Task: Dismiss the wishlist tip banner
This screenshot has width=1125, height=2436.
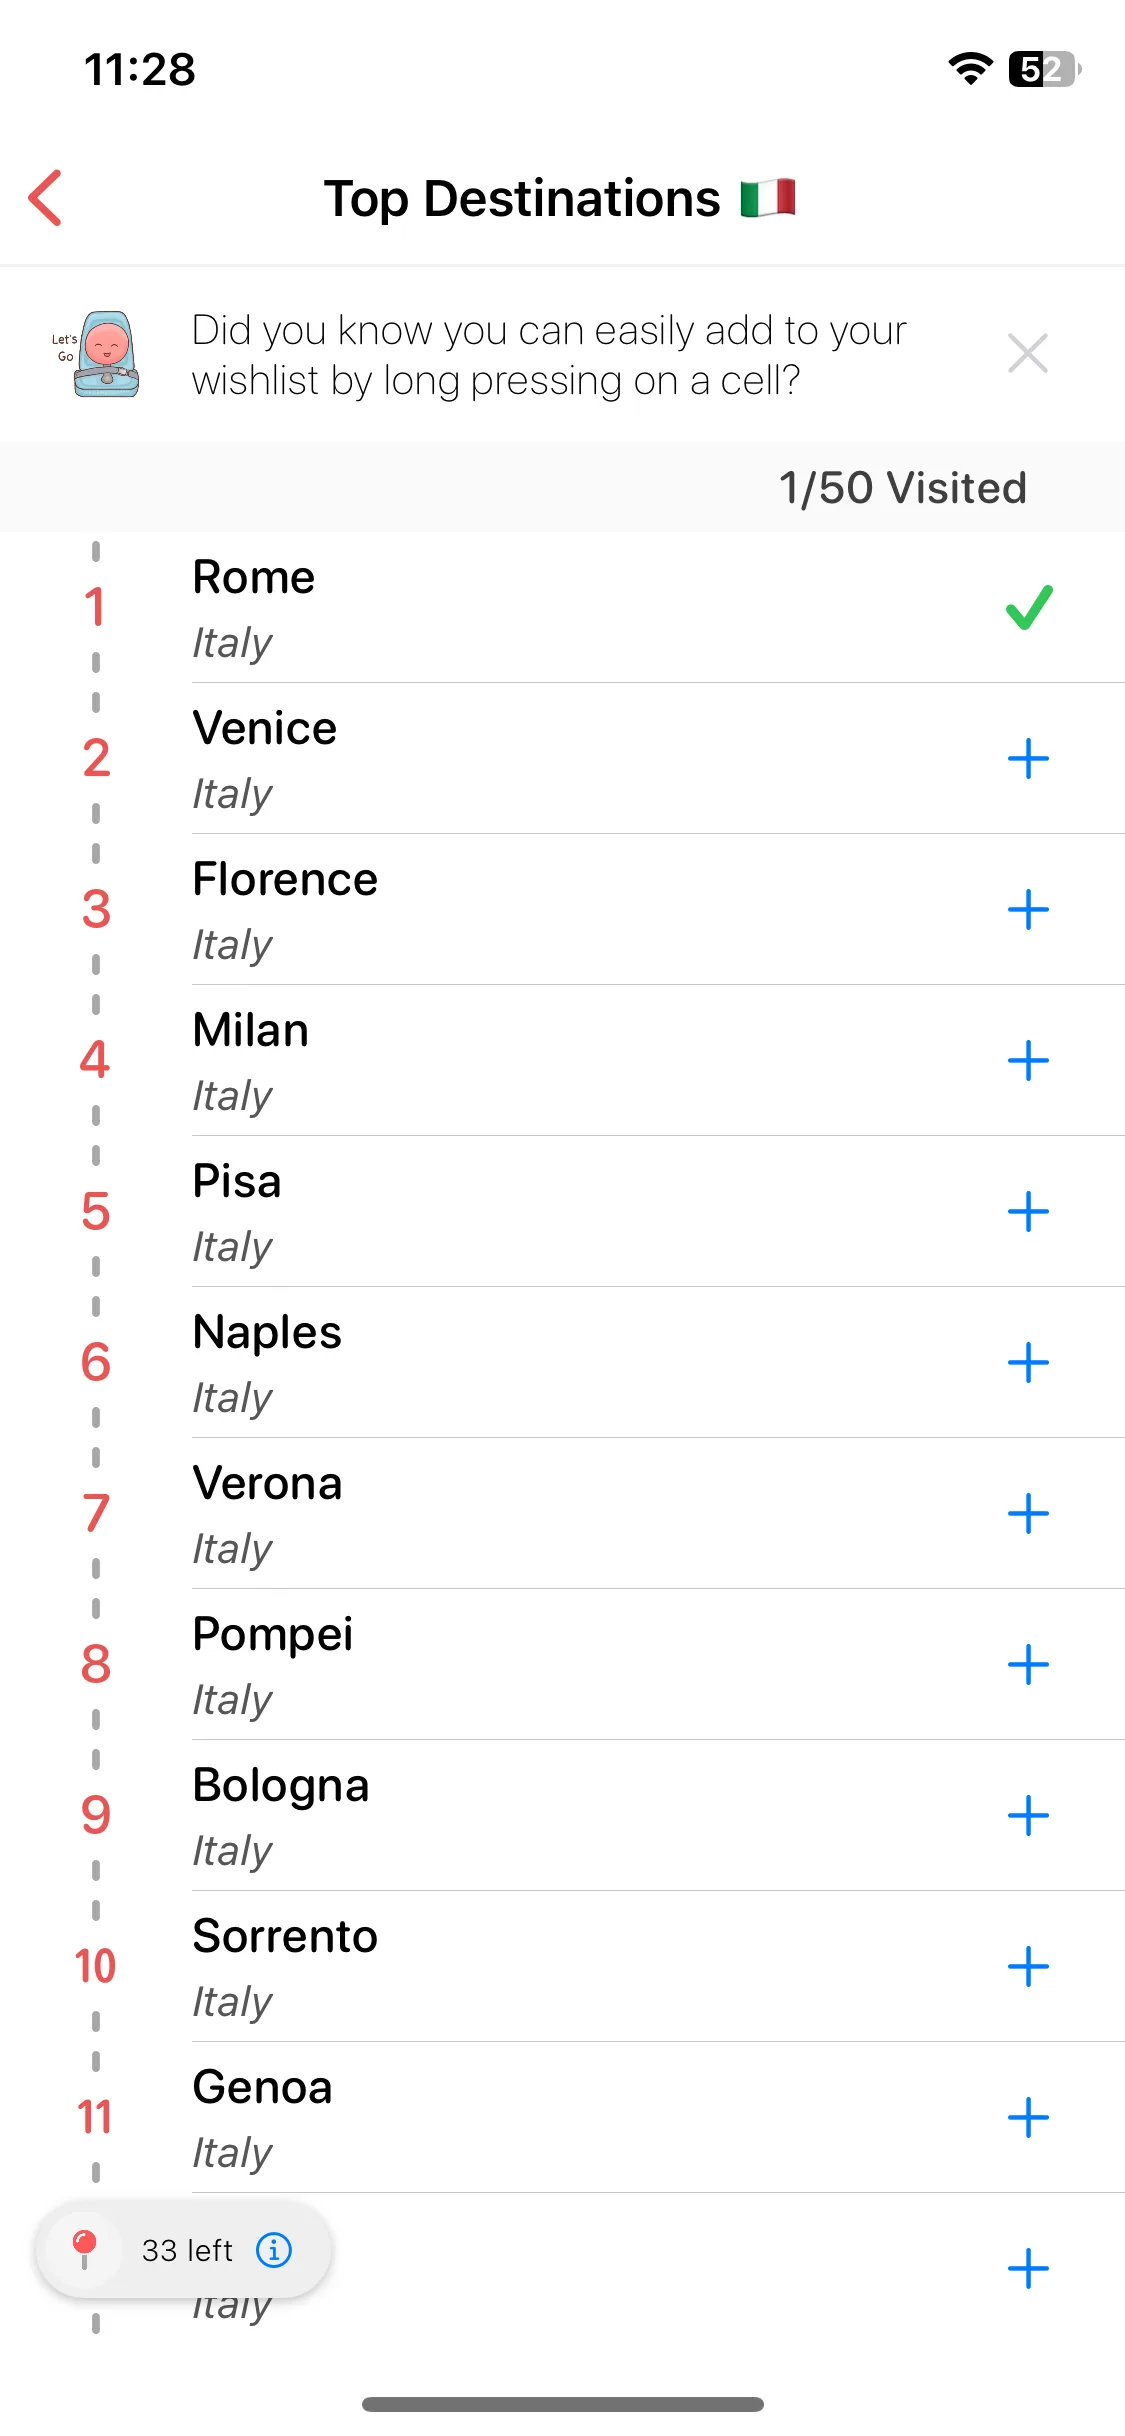Action: tap(1027, 354)
